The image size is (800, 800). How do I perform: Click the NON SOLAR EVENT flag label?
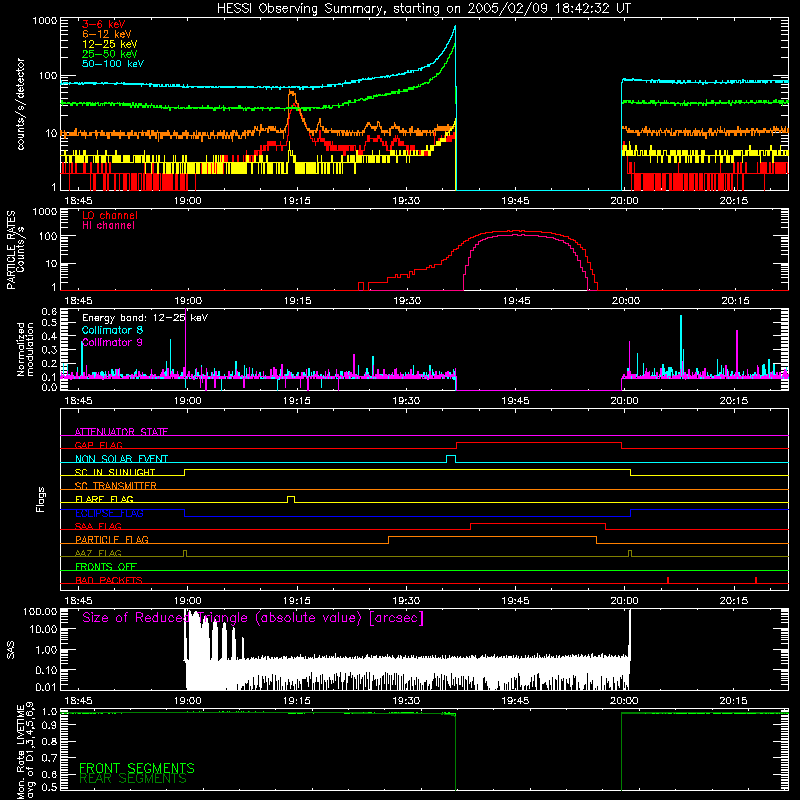[121, 459]
